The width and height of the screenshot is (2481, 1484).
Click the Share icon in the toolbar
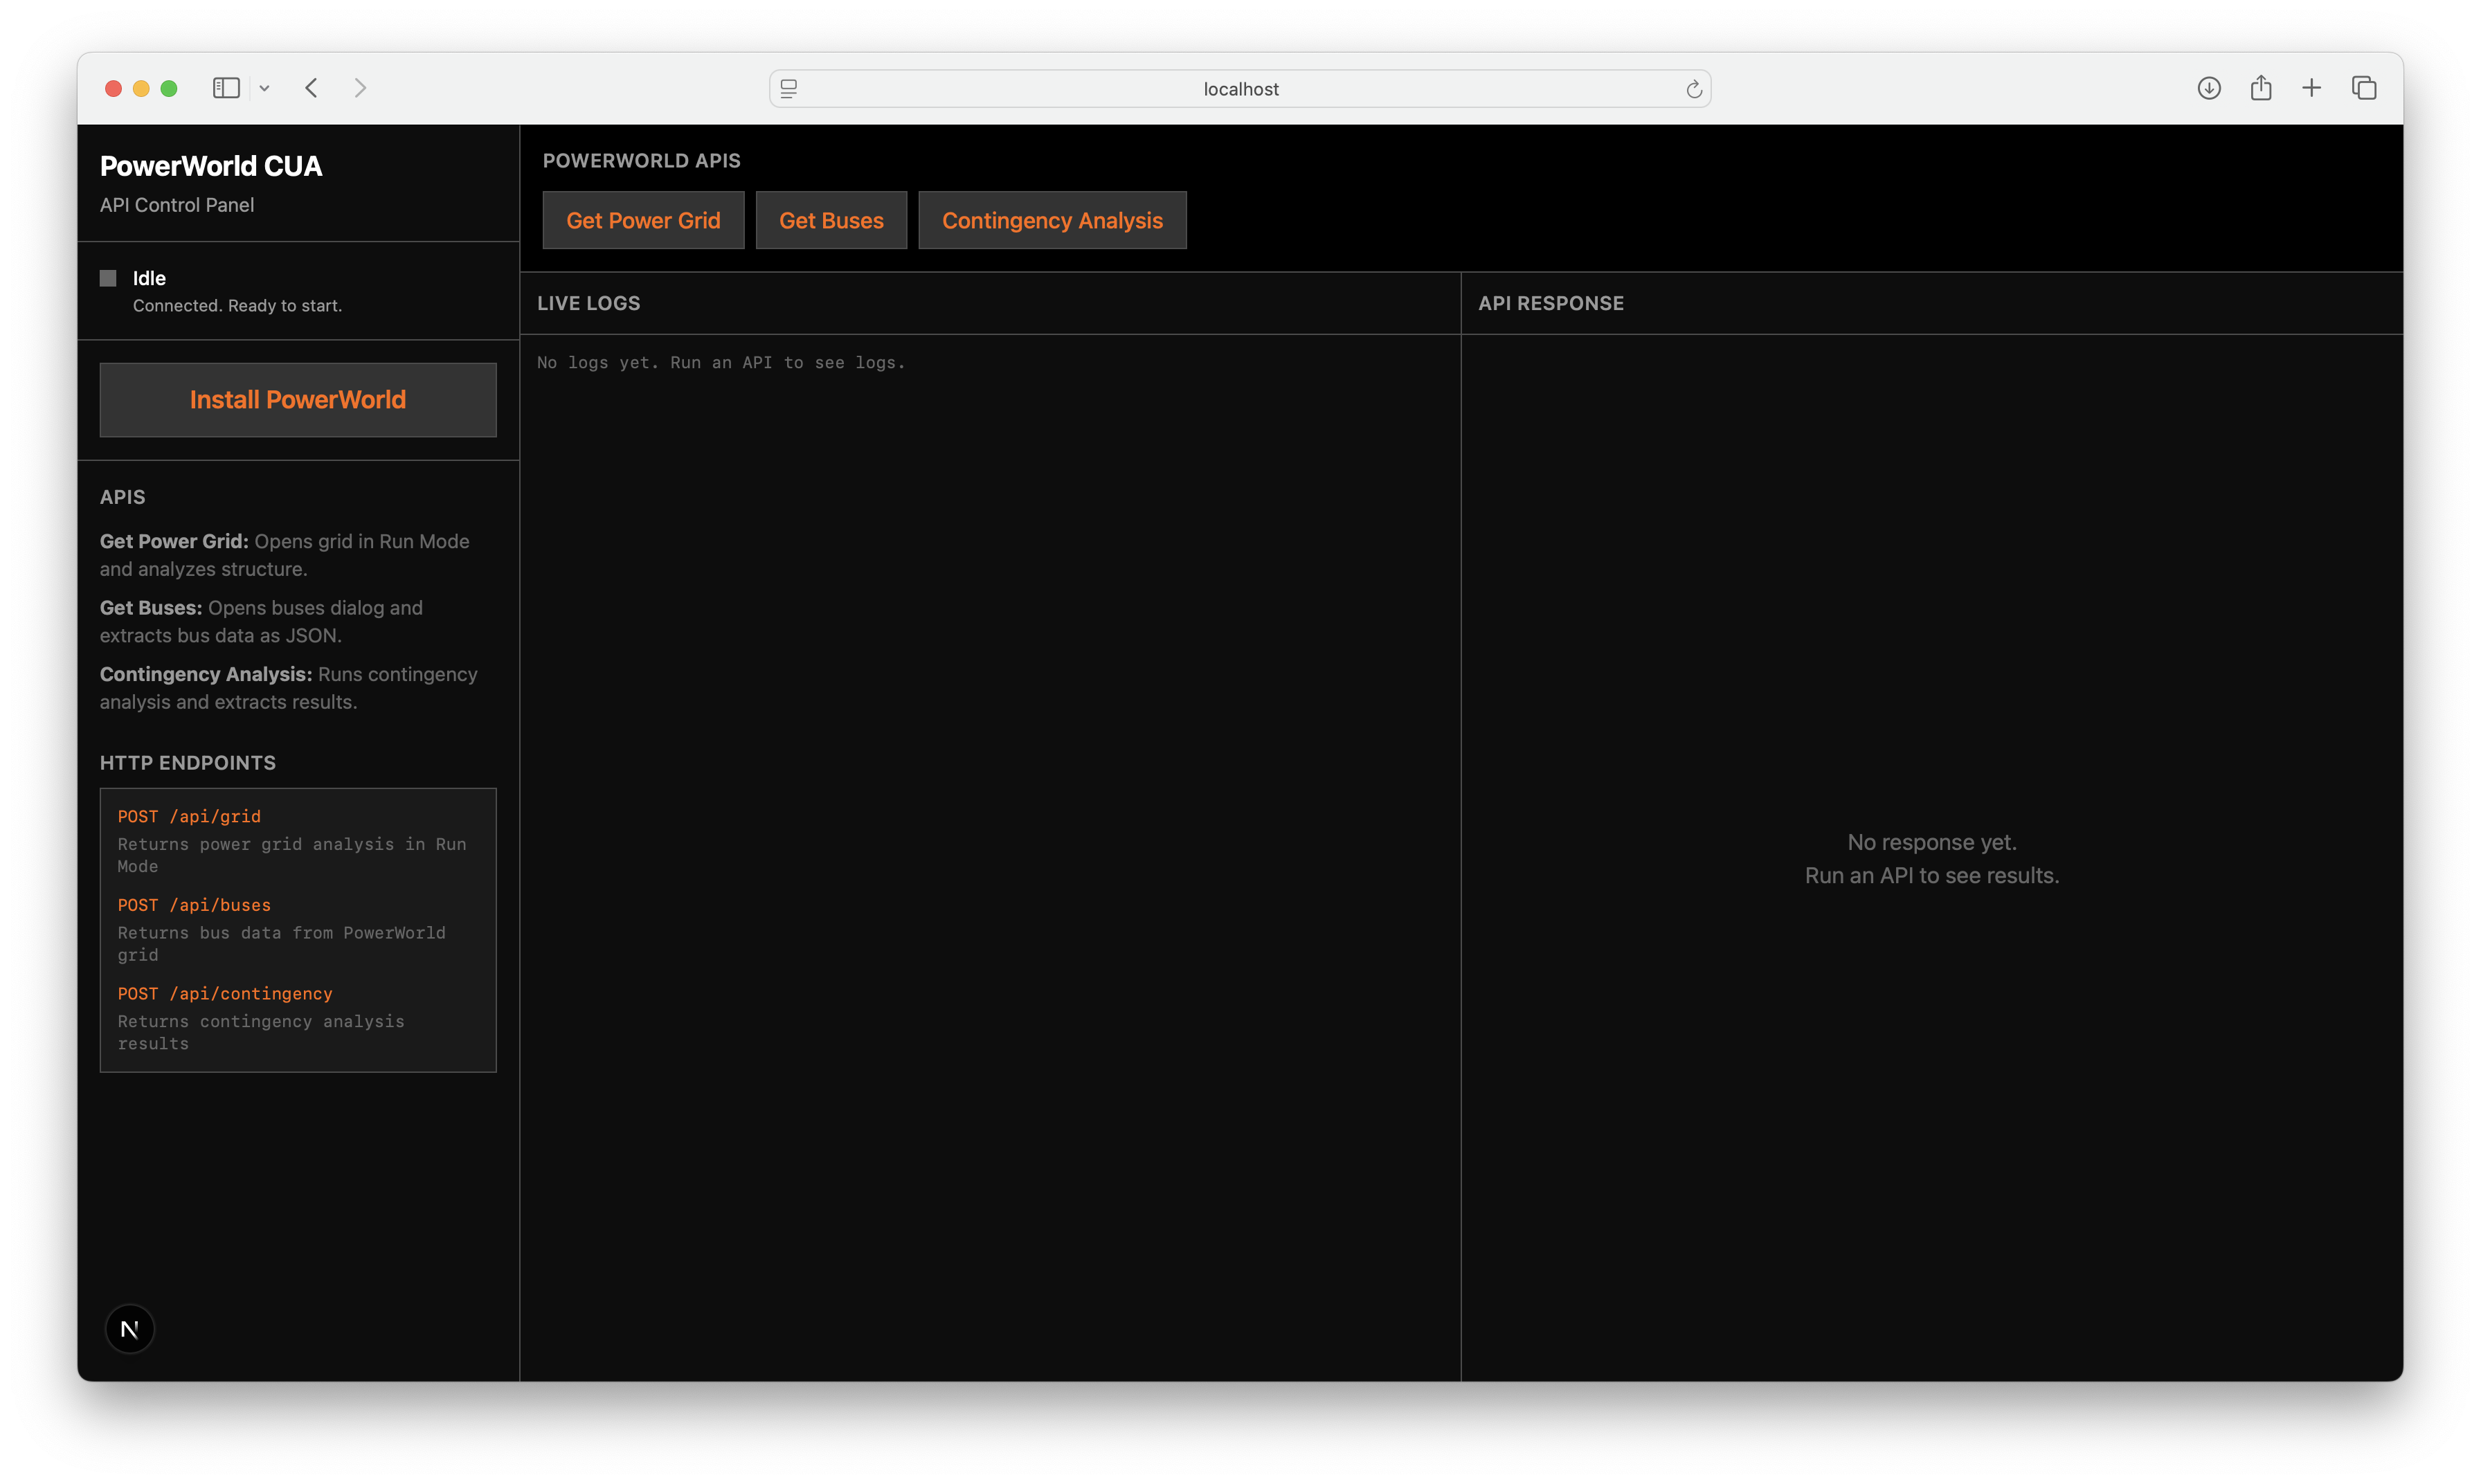click(x=2261, y=88)
